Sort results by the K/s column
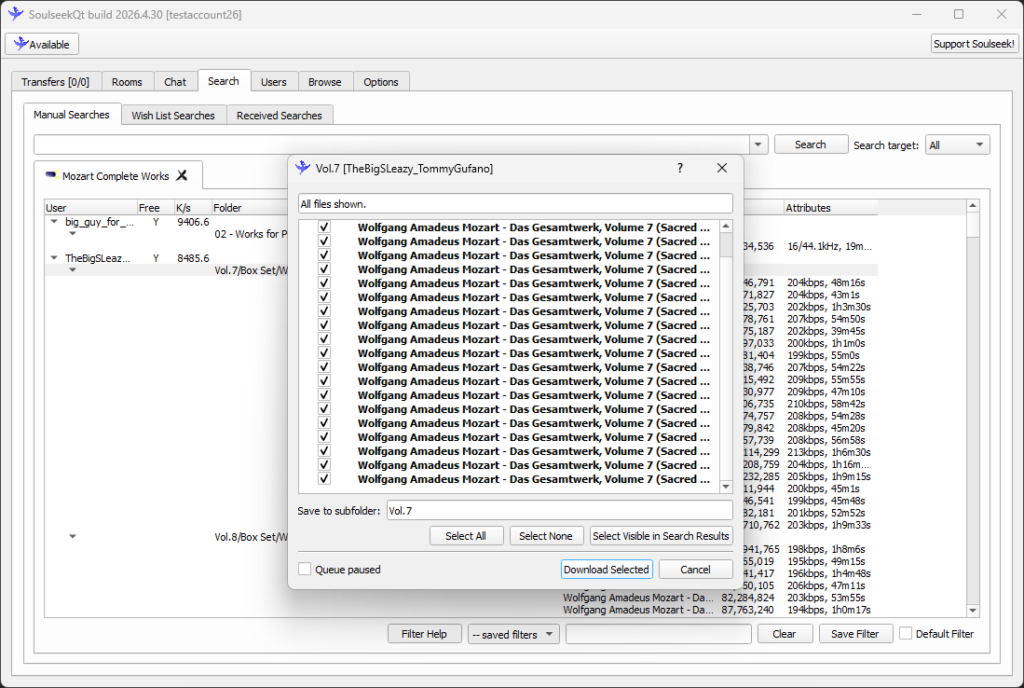The height and width of the screenshot is (688, 1024). tap(193, 208)
